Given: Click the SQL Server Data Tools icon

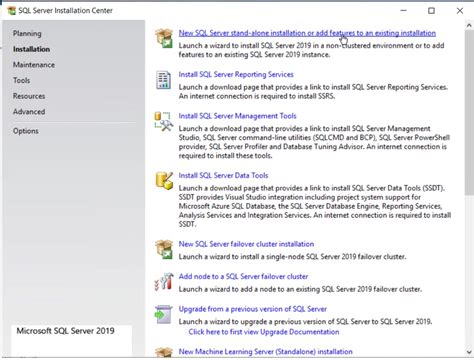Looking at the screenshot, I should pos(164,181).
